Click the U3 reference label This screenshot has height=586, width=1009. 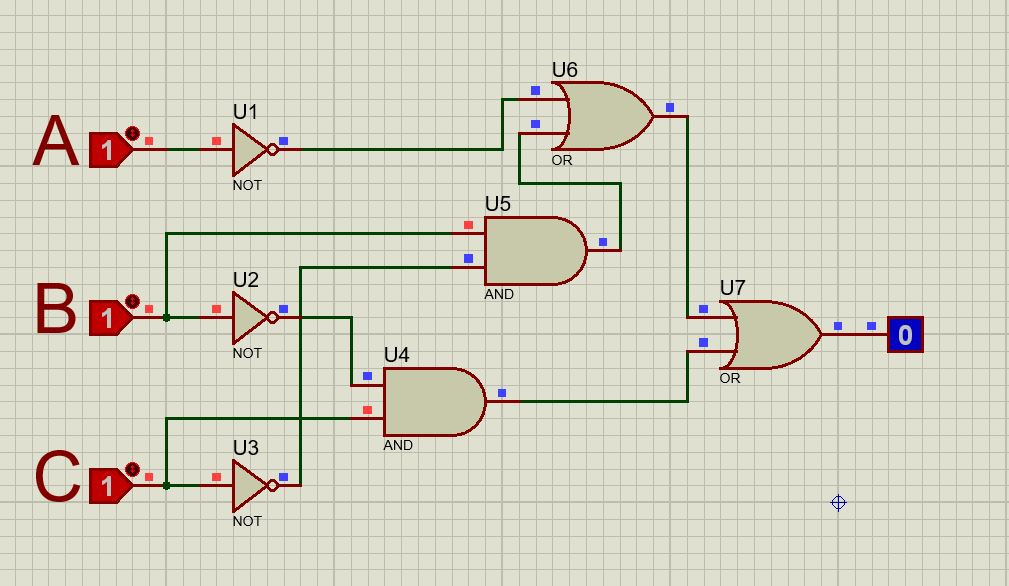point(245,448)
